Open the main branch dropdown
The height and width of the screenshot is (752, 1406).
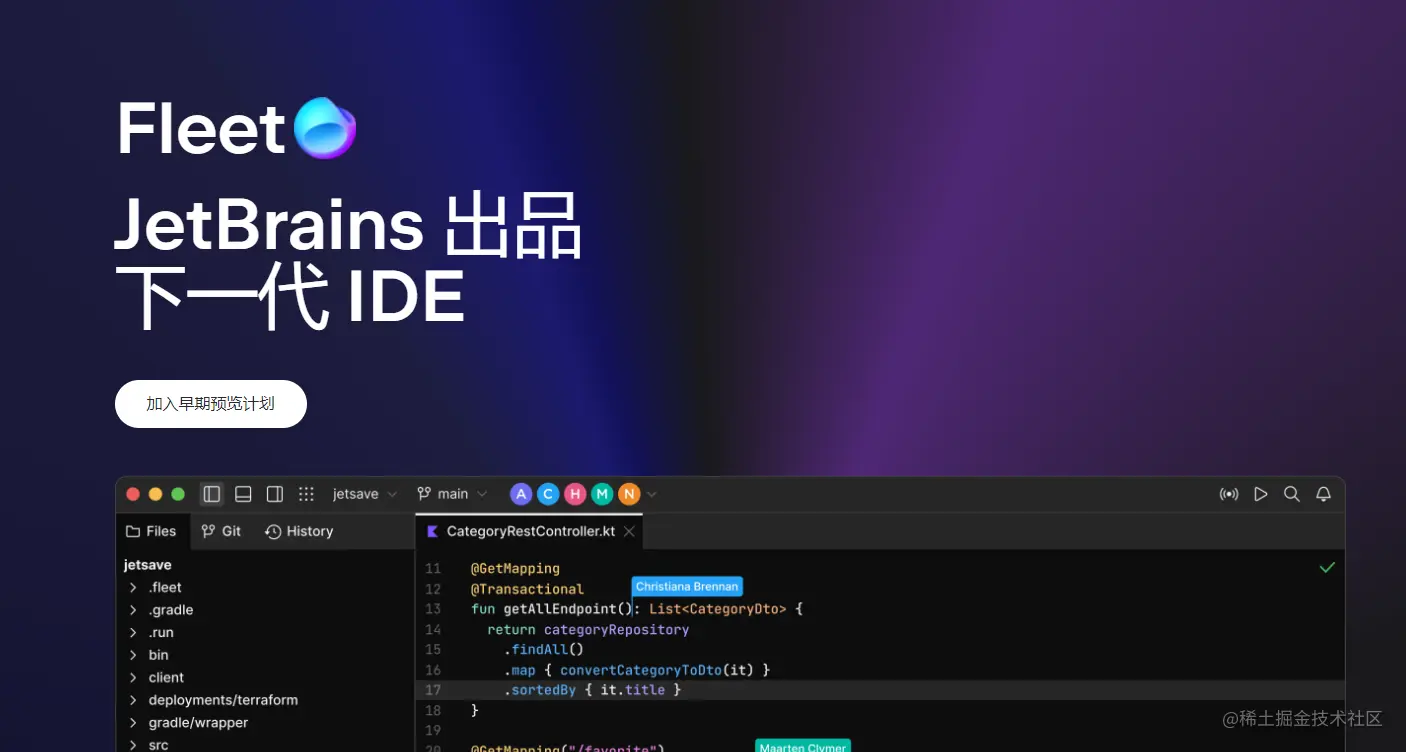452,494
